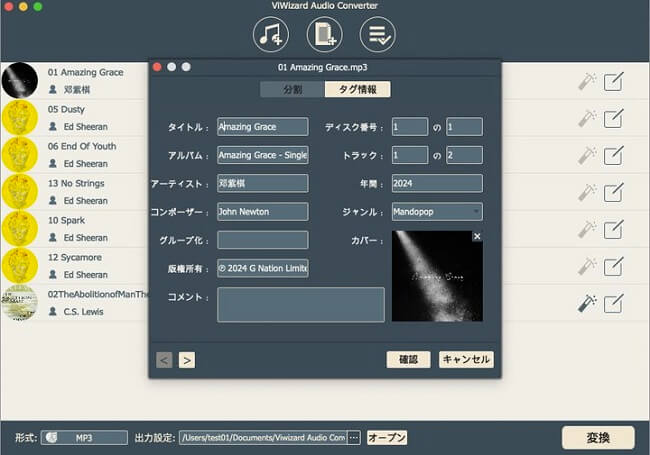Click effects wand icon for 06 End Of Youth
650x455 pixels.
[x=587, y=155]
